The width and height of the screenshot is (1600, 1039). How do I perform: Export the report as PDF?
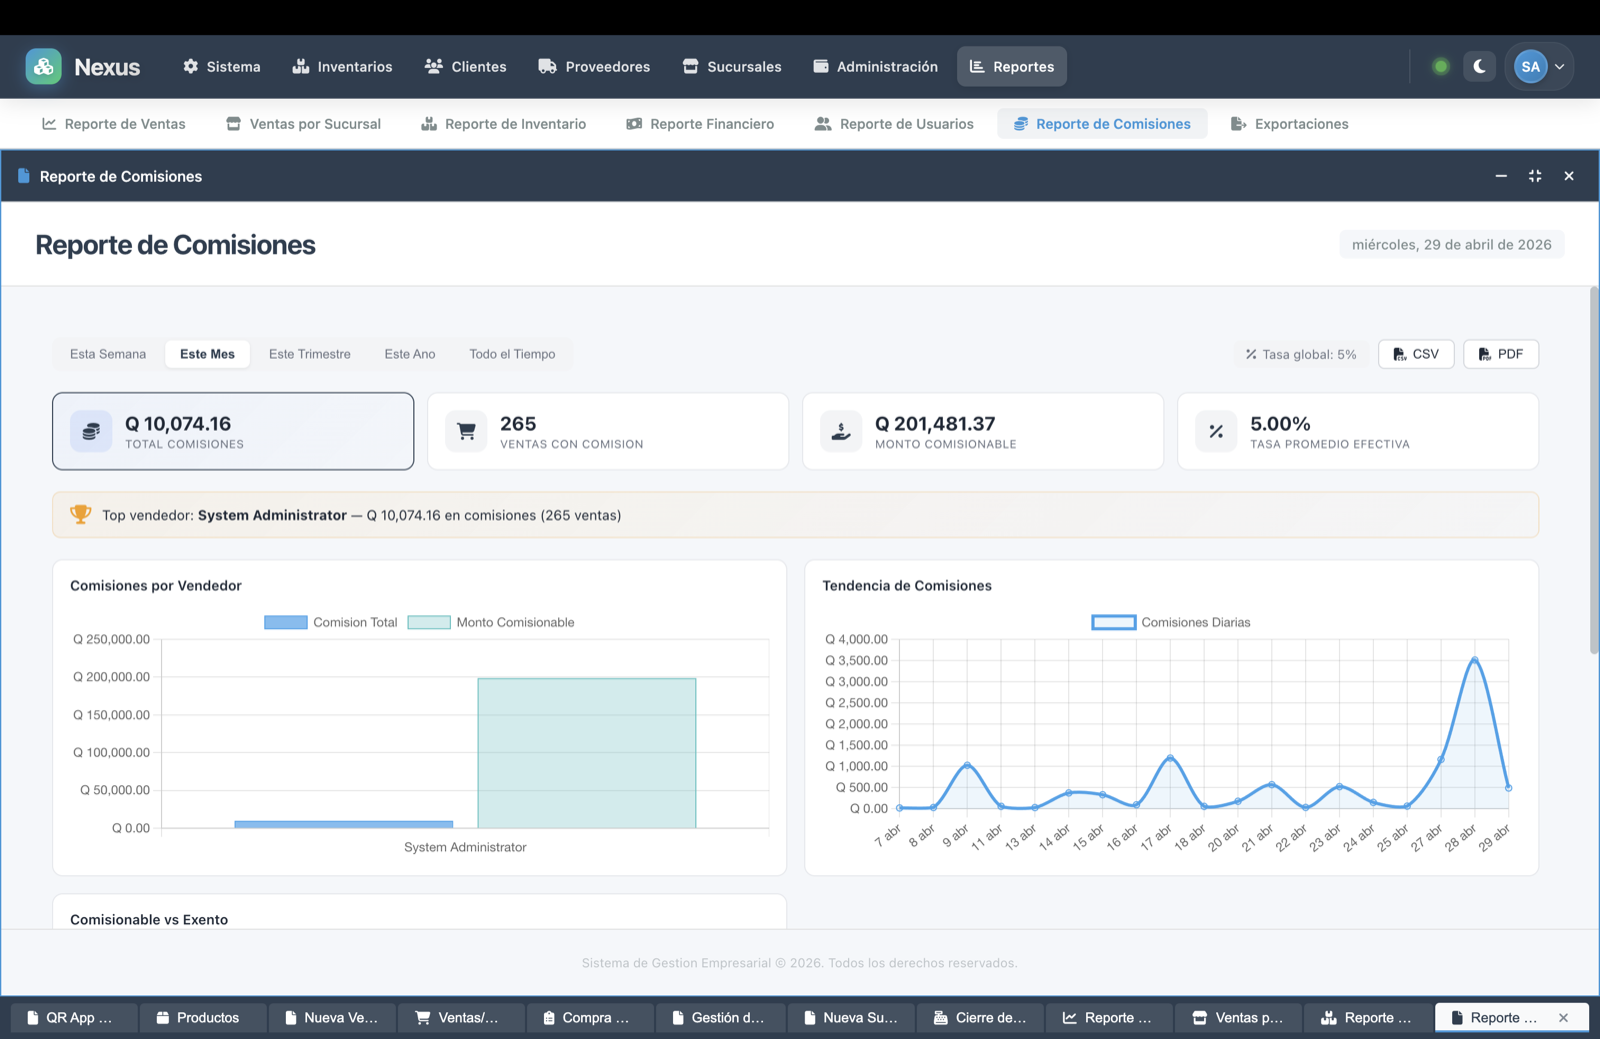[x=1500, y=354]
